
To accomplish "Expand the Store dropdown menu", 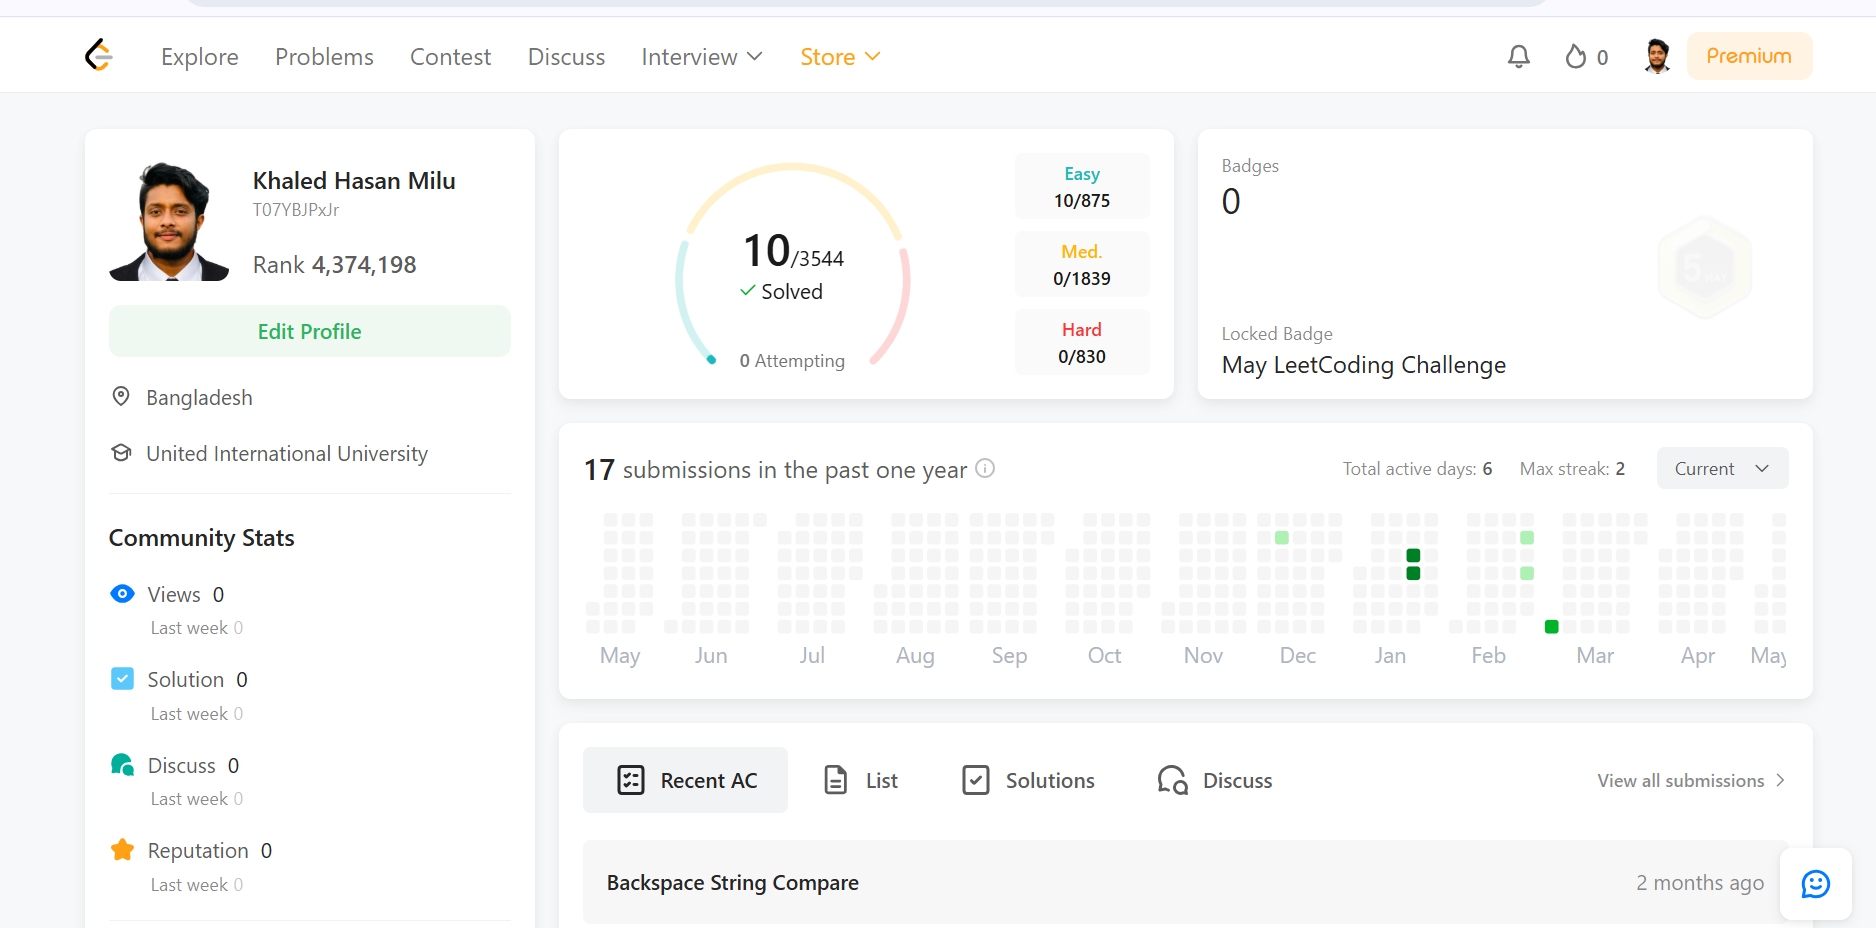I will tap(840, 57).
